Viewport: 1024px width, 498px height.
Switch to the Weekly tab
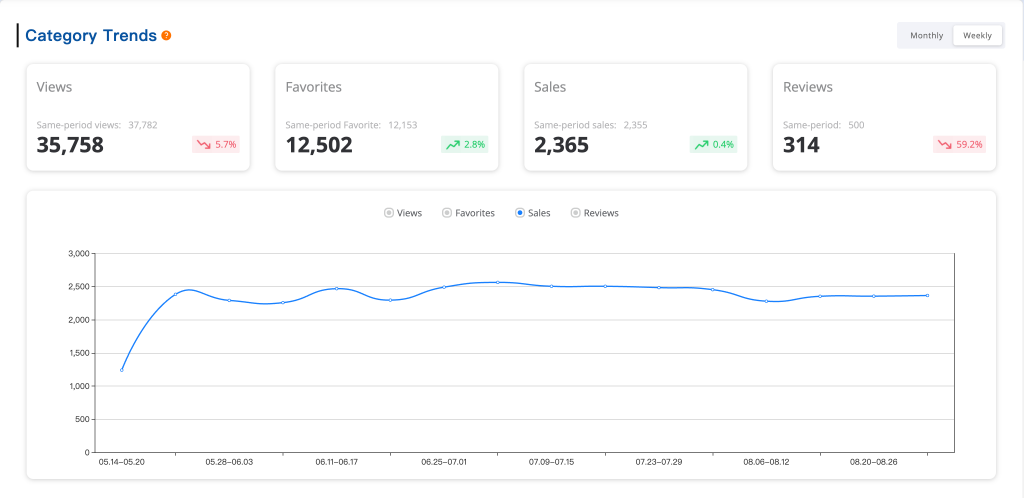pyautogui.click(x=977, y=35)
